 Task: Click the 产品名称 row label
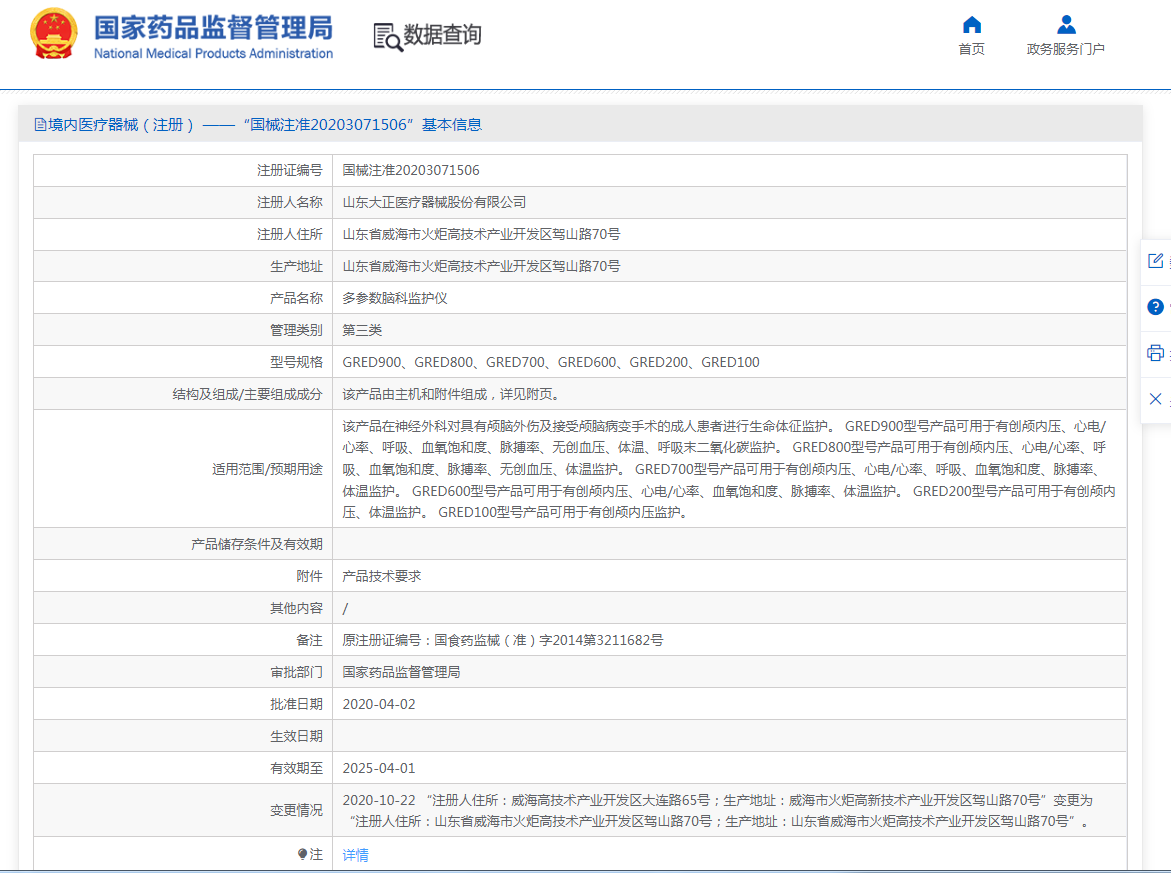(296, 299)
